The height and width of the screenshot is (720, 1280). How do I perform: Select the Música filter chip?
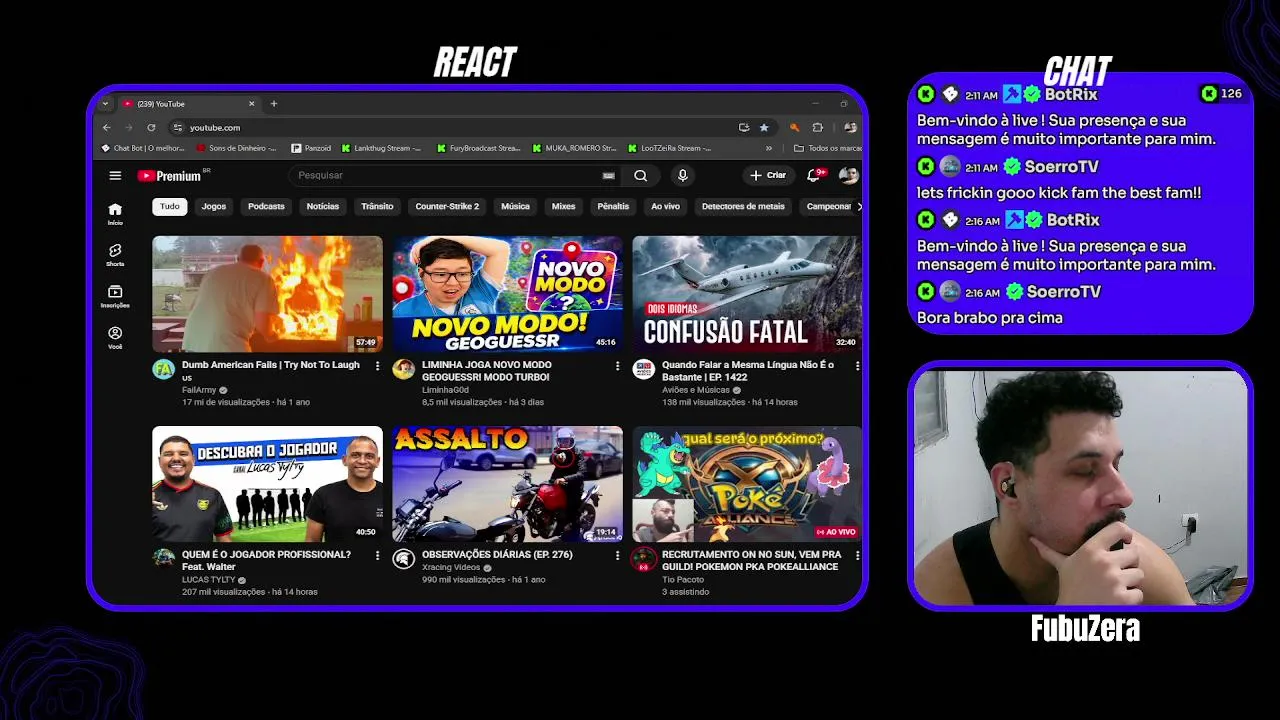[x=515, y=206]
